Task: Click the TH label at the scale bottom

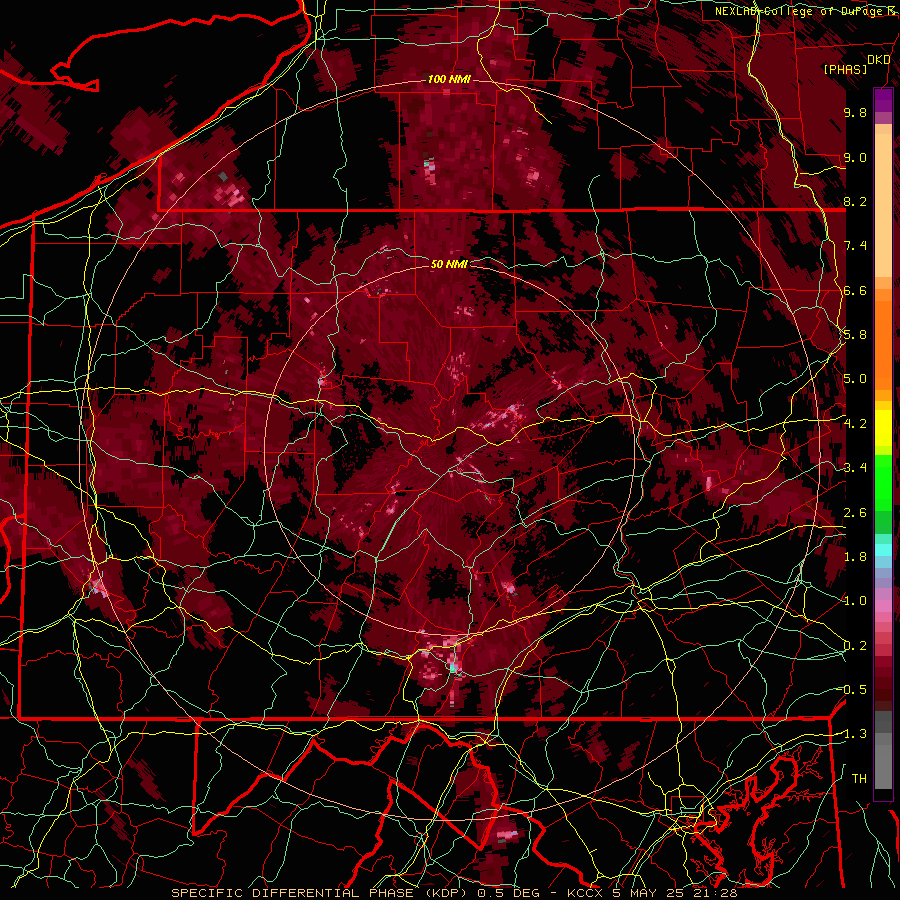Action: point(859,779)
